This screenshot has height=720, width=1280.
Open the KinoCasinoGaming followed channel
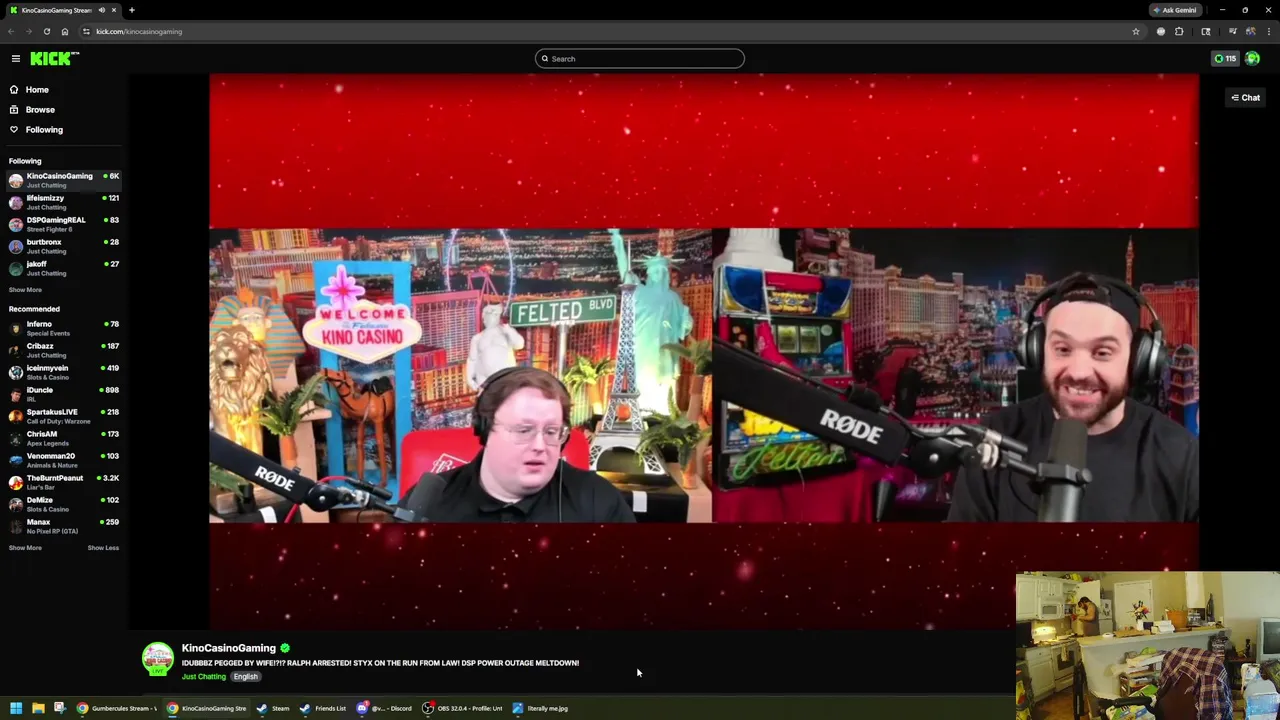(x=64, y=180)
